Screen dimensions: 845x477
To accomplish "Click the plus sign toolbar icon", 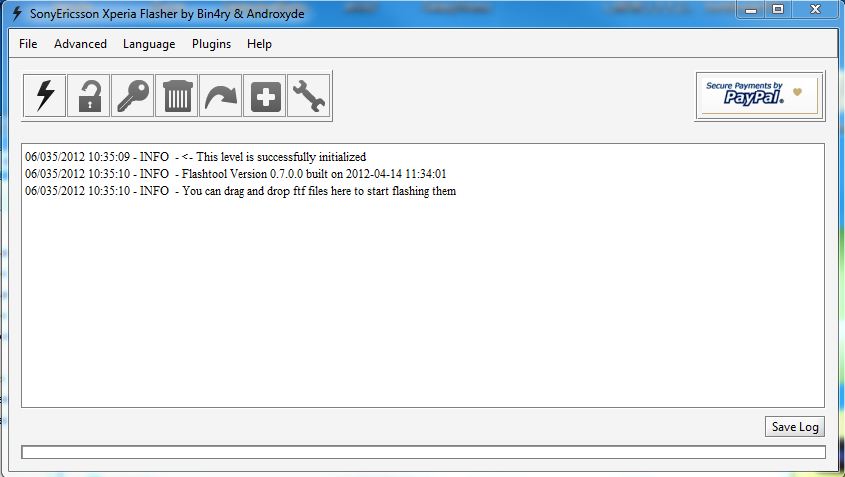I will click(265, 96).
